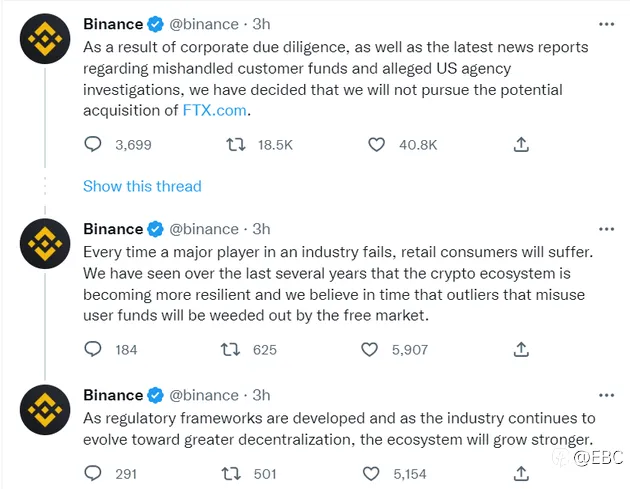
Task: Open more options on first tweet
Action: pos(606,25)
